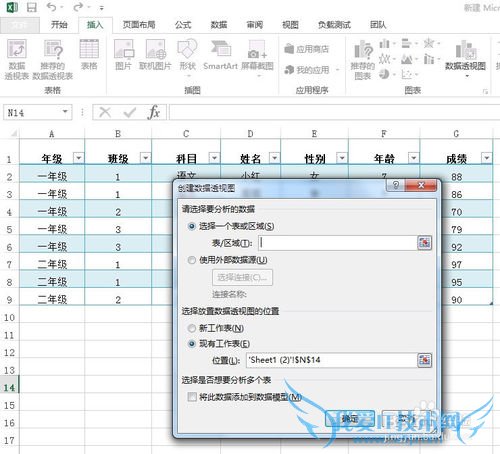500x454 pixels.
Task: Click the dialog cancel button
Action: point(406,418)
